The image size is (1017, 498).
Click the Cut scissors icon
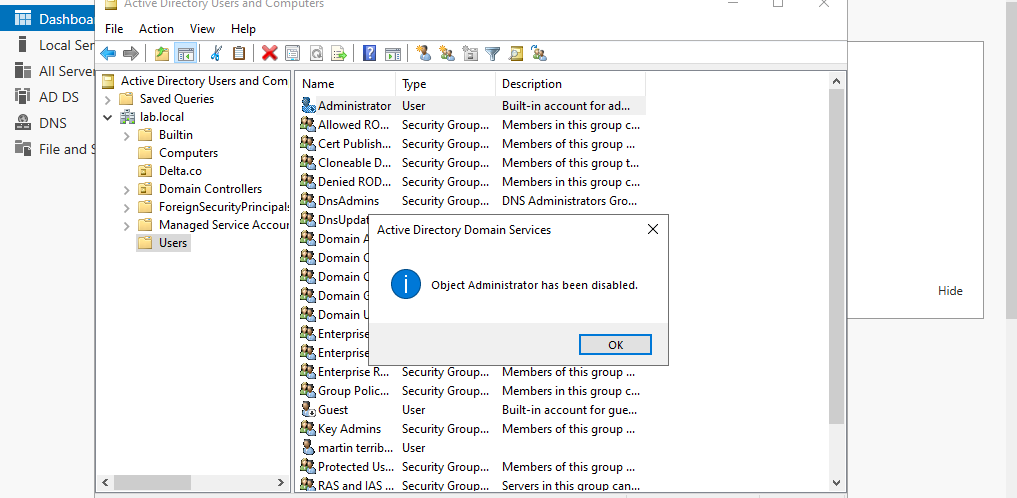point(216,54)
